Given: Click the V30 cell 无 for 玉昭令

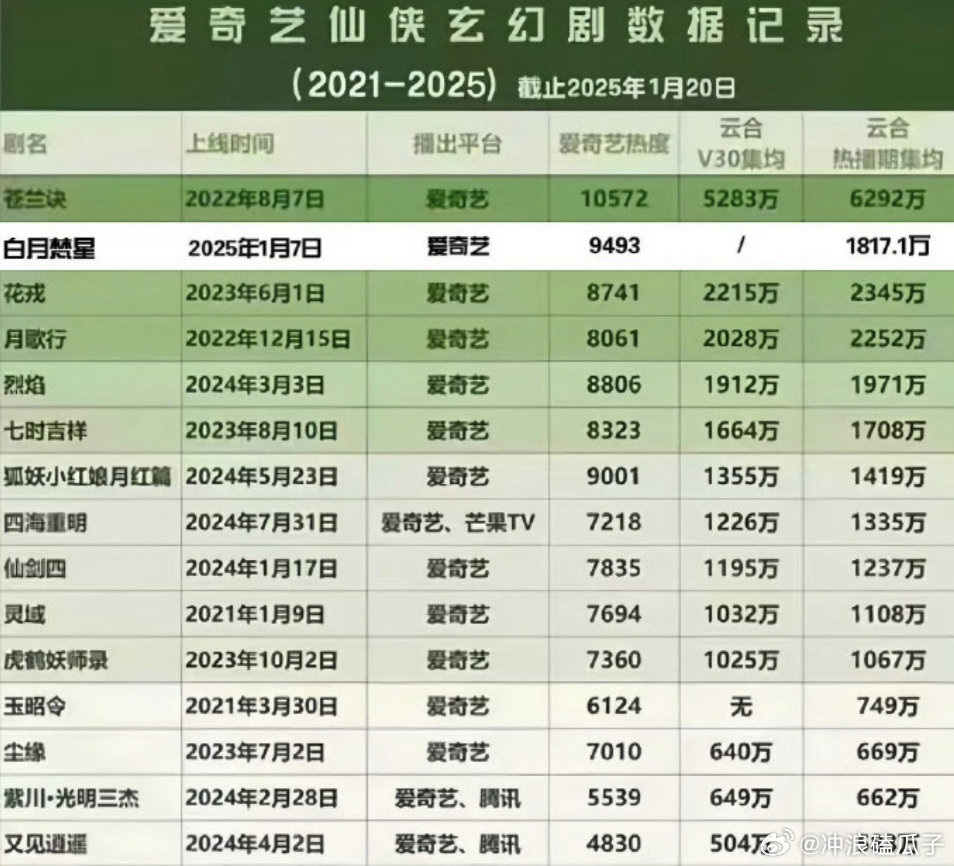Looking at the screenshot, I should pyautogui.click(x=740, y=707).
